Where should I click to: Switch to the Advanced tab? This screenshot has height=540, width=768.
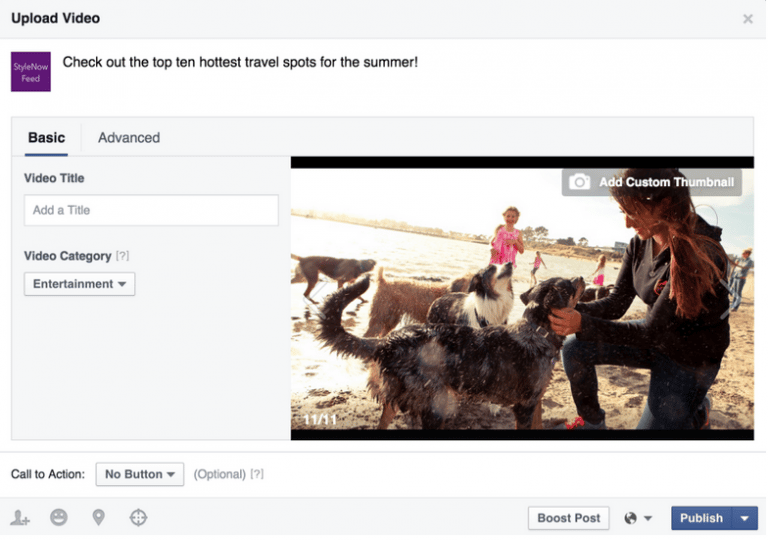[129, 138]
